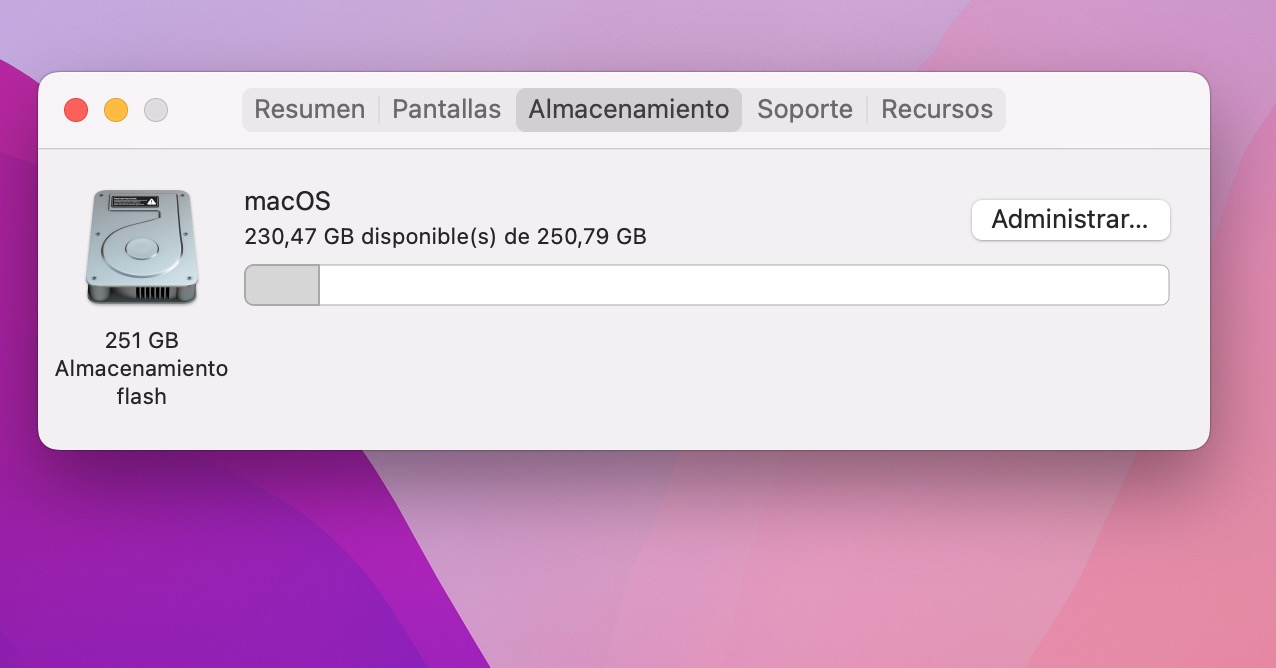Screen dimensions: 1276x668
Task: Click the 251 GB capacity label
Action: [141, 340]
